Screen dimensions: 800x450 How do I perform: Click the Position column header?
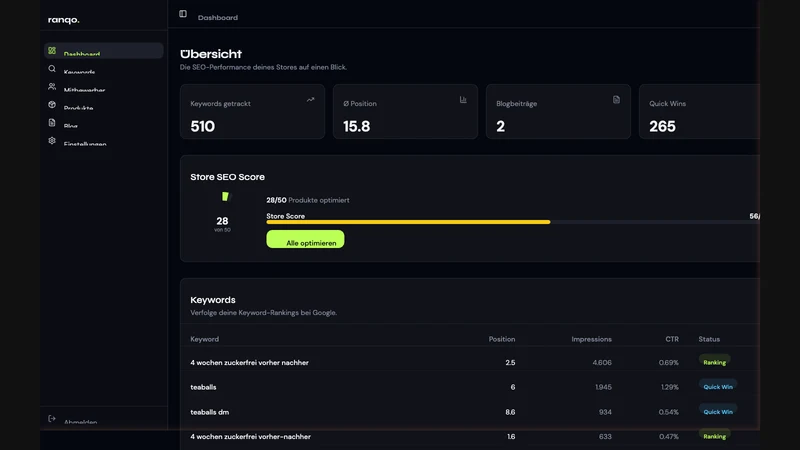[502, 339]
